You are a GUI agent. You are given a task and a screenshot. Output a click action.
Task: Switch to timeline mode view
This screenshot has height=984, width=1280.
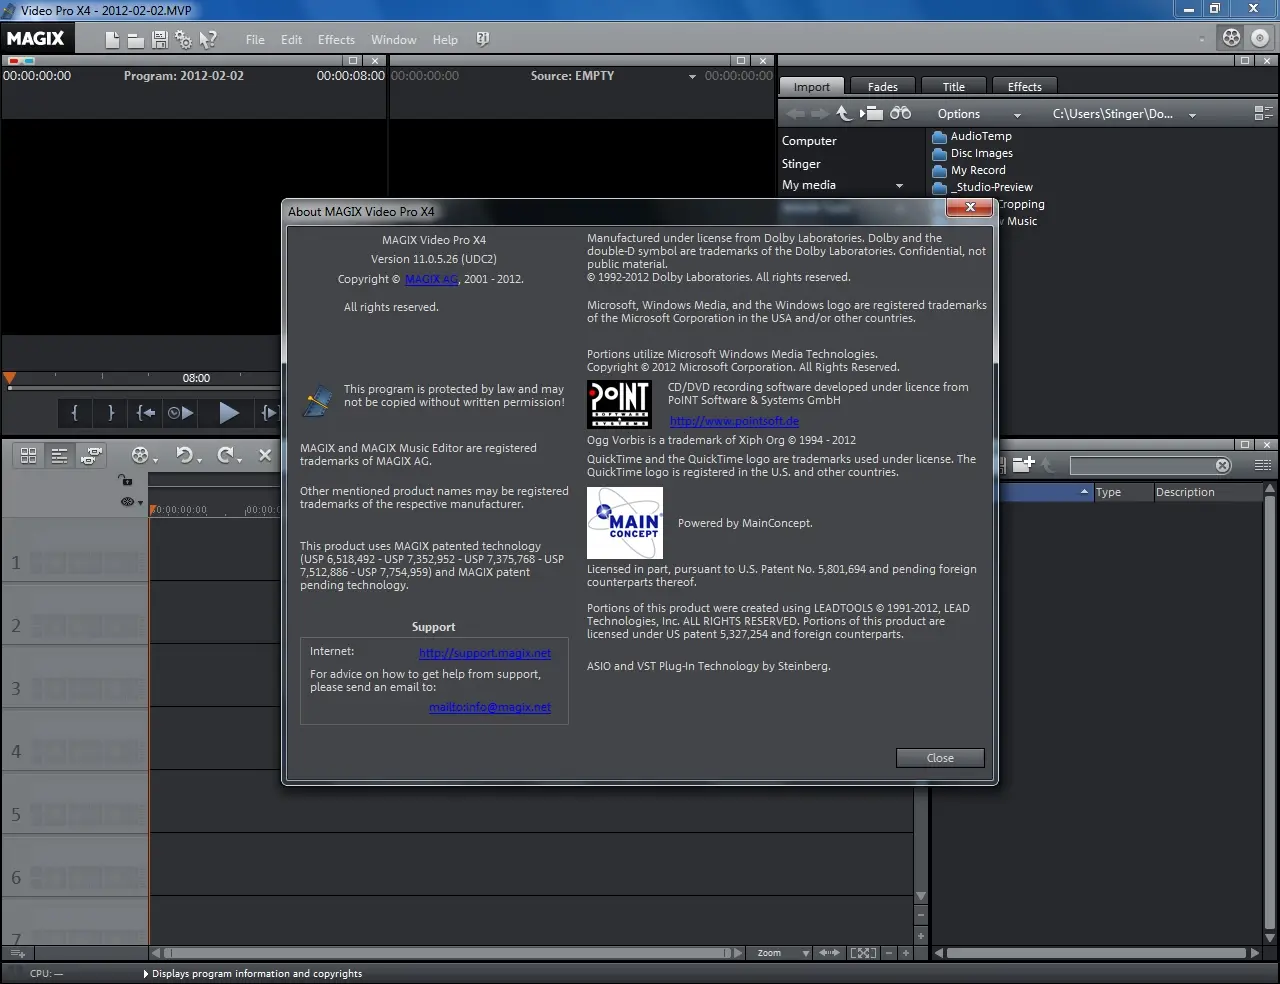pyautogui.click(x=60, y=456)
